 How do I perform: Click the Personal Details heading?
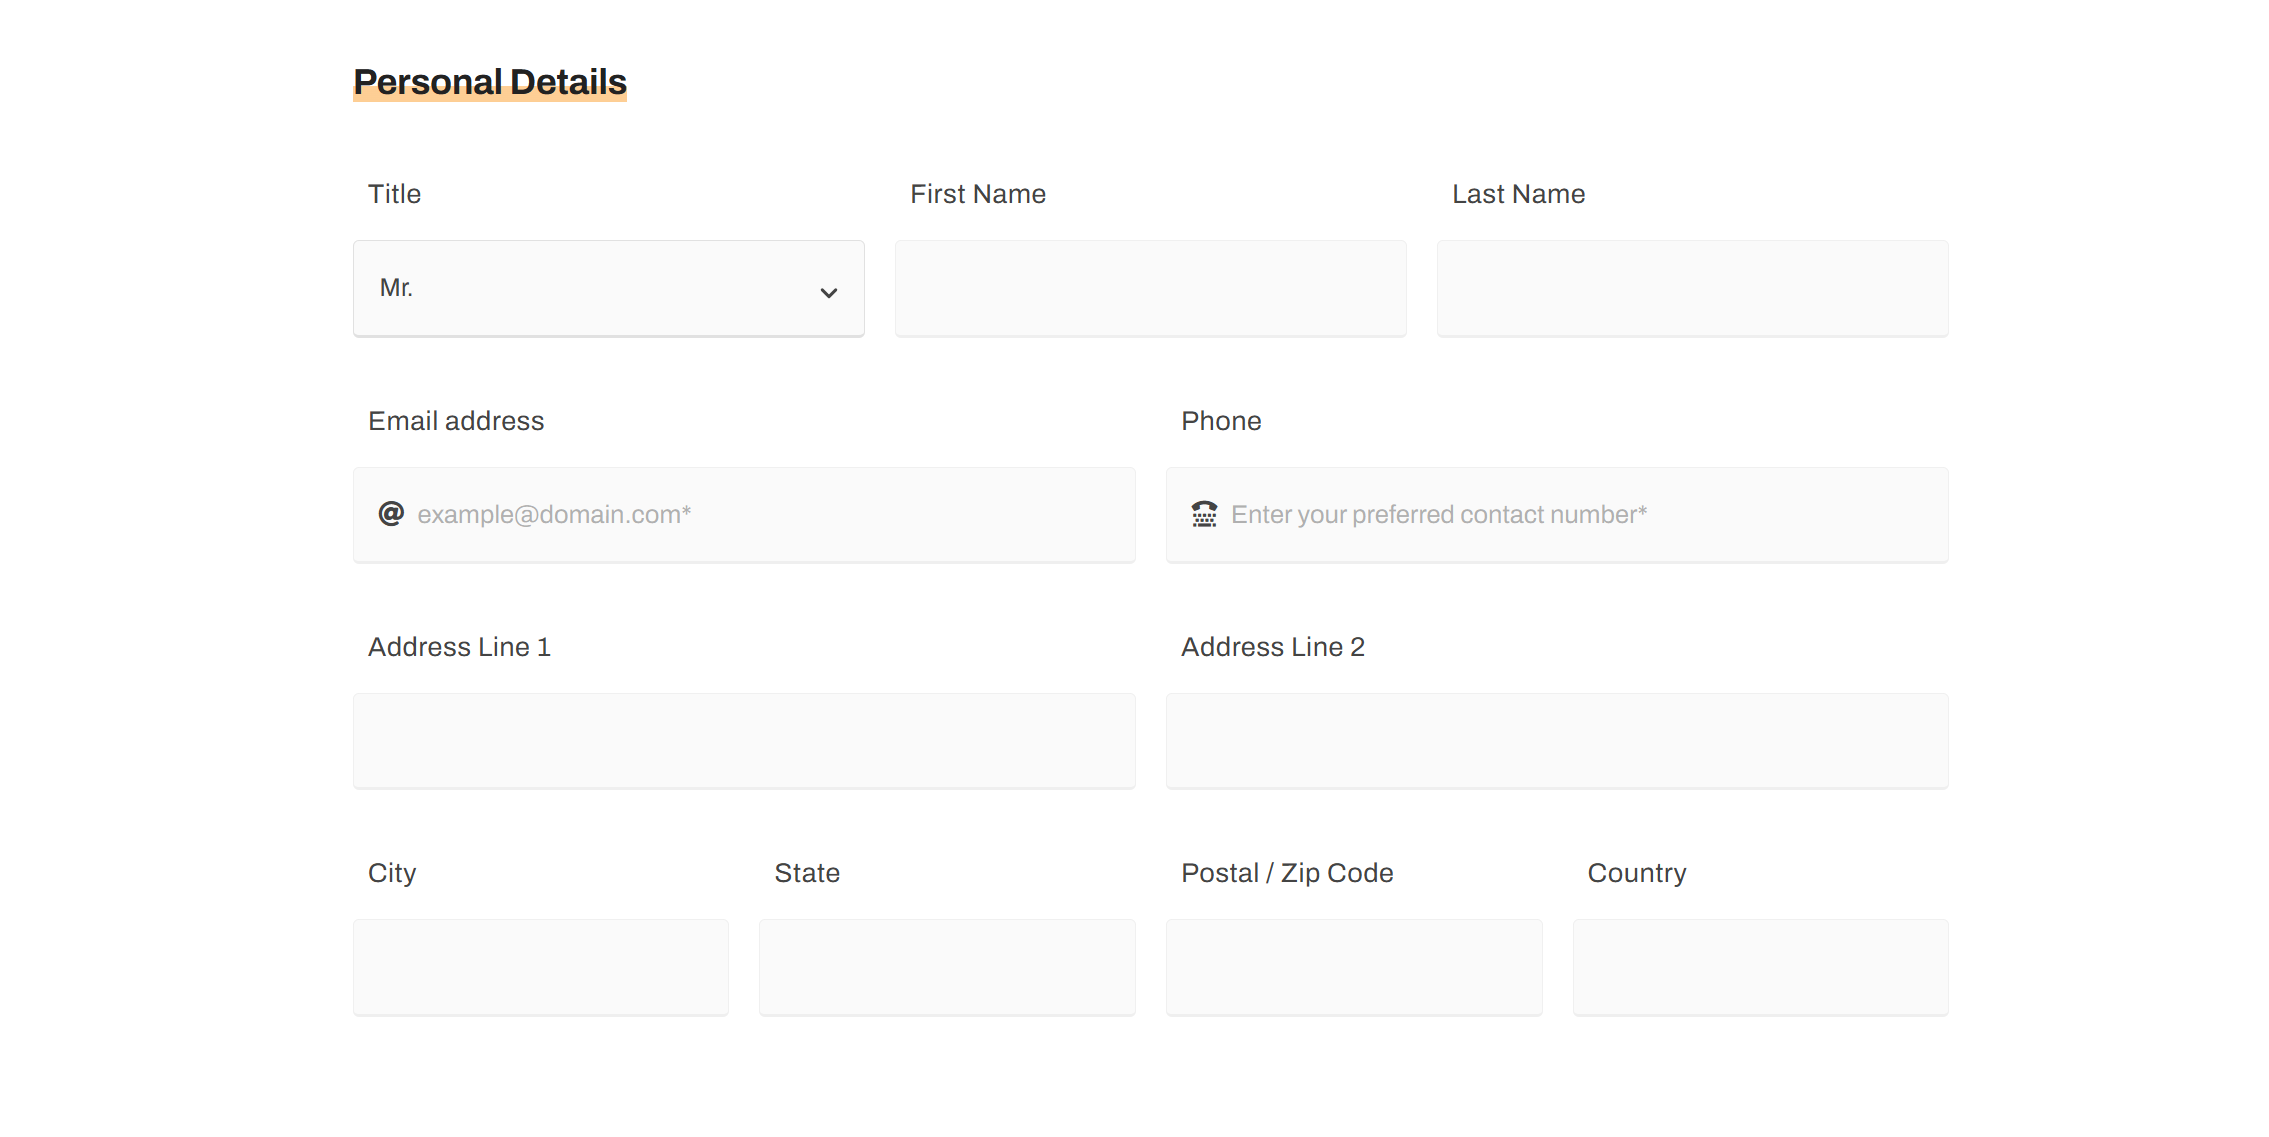coord(490,82)
